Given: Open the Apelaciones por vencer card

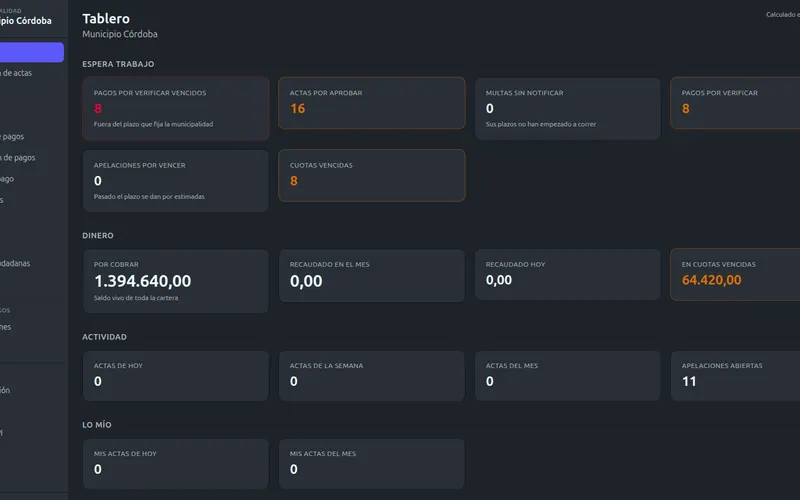Looking at the screenshot, I should 176,181.
